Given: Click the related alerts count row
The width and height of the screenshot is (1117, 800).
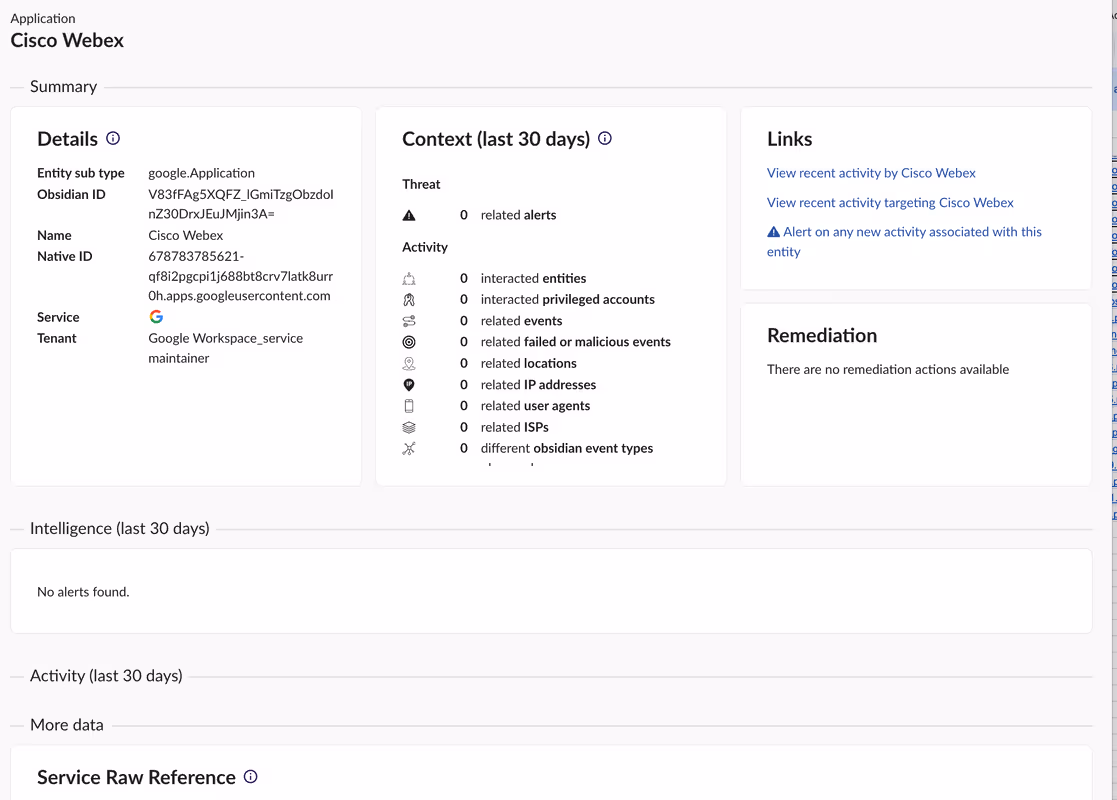Looking at the screenshot, I should point(508,215).
